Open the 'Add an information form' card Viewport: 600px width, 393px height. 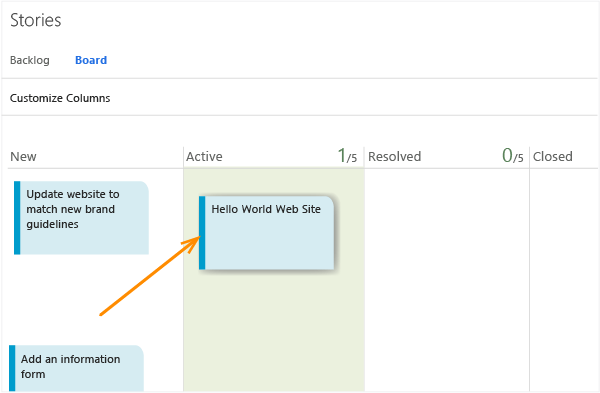point(76,368)
